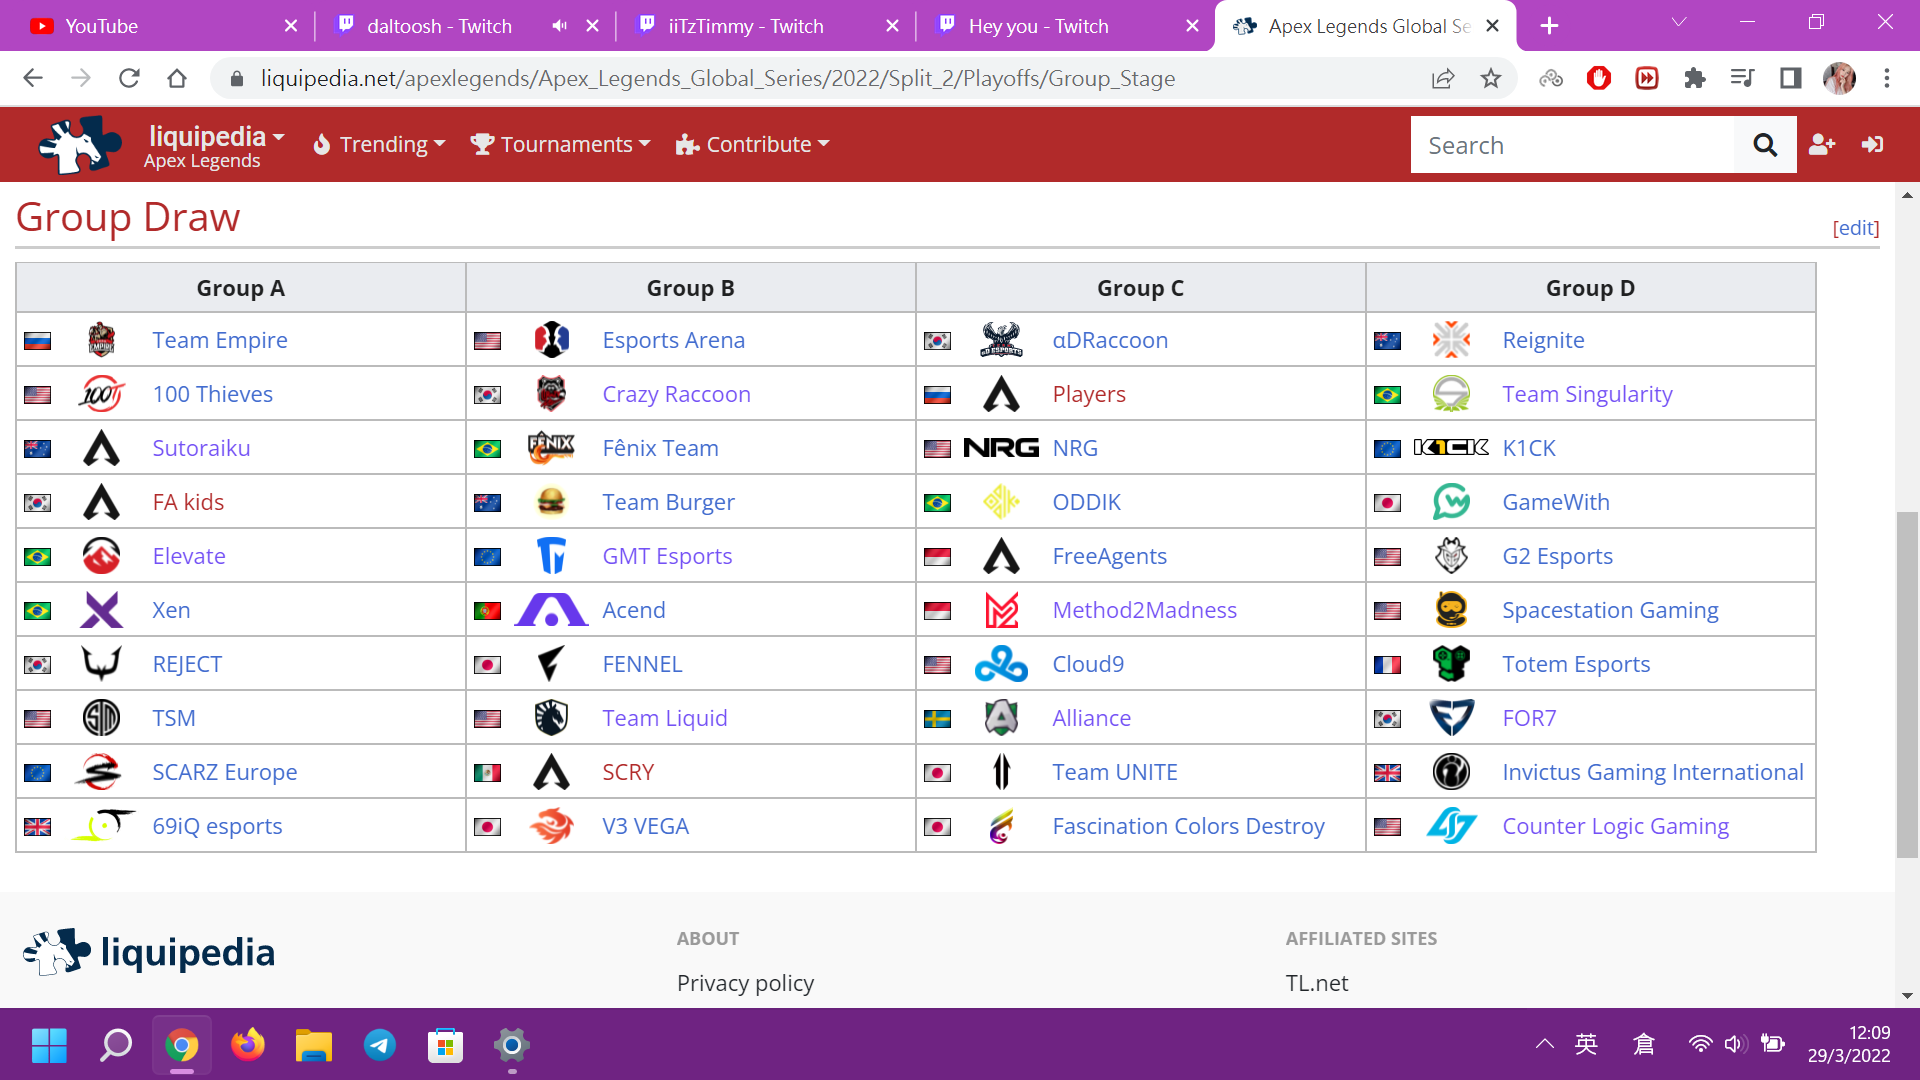This screenshot has height=1080, width=1920.
Task: Click the NRG logo icon
Action: click(x=1001, y=448)
